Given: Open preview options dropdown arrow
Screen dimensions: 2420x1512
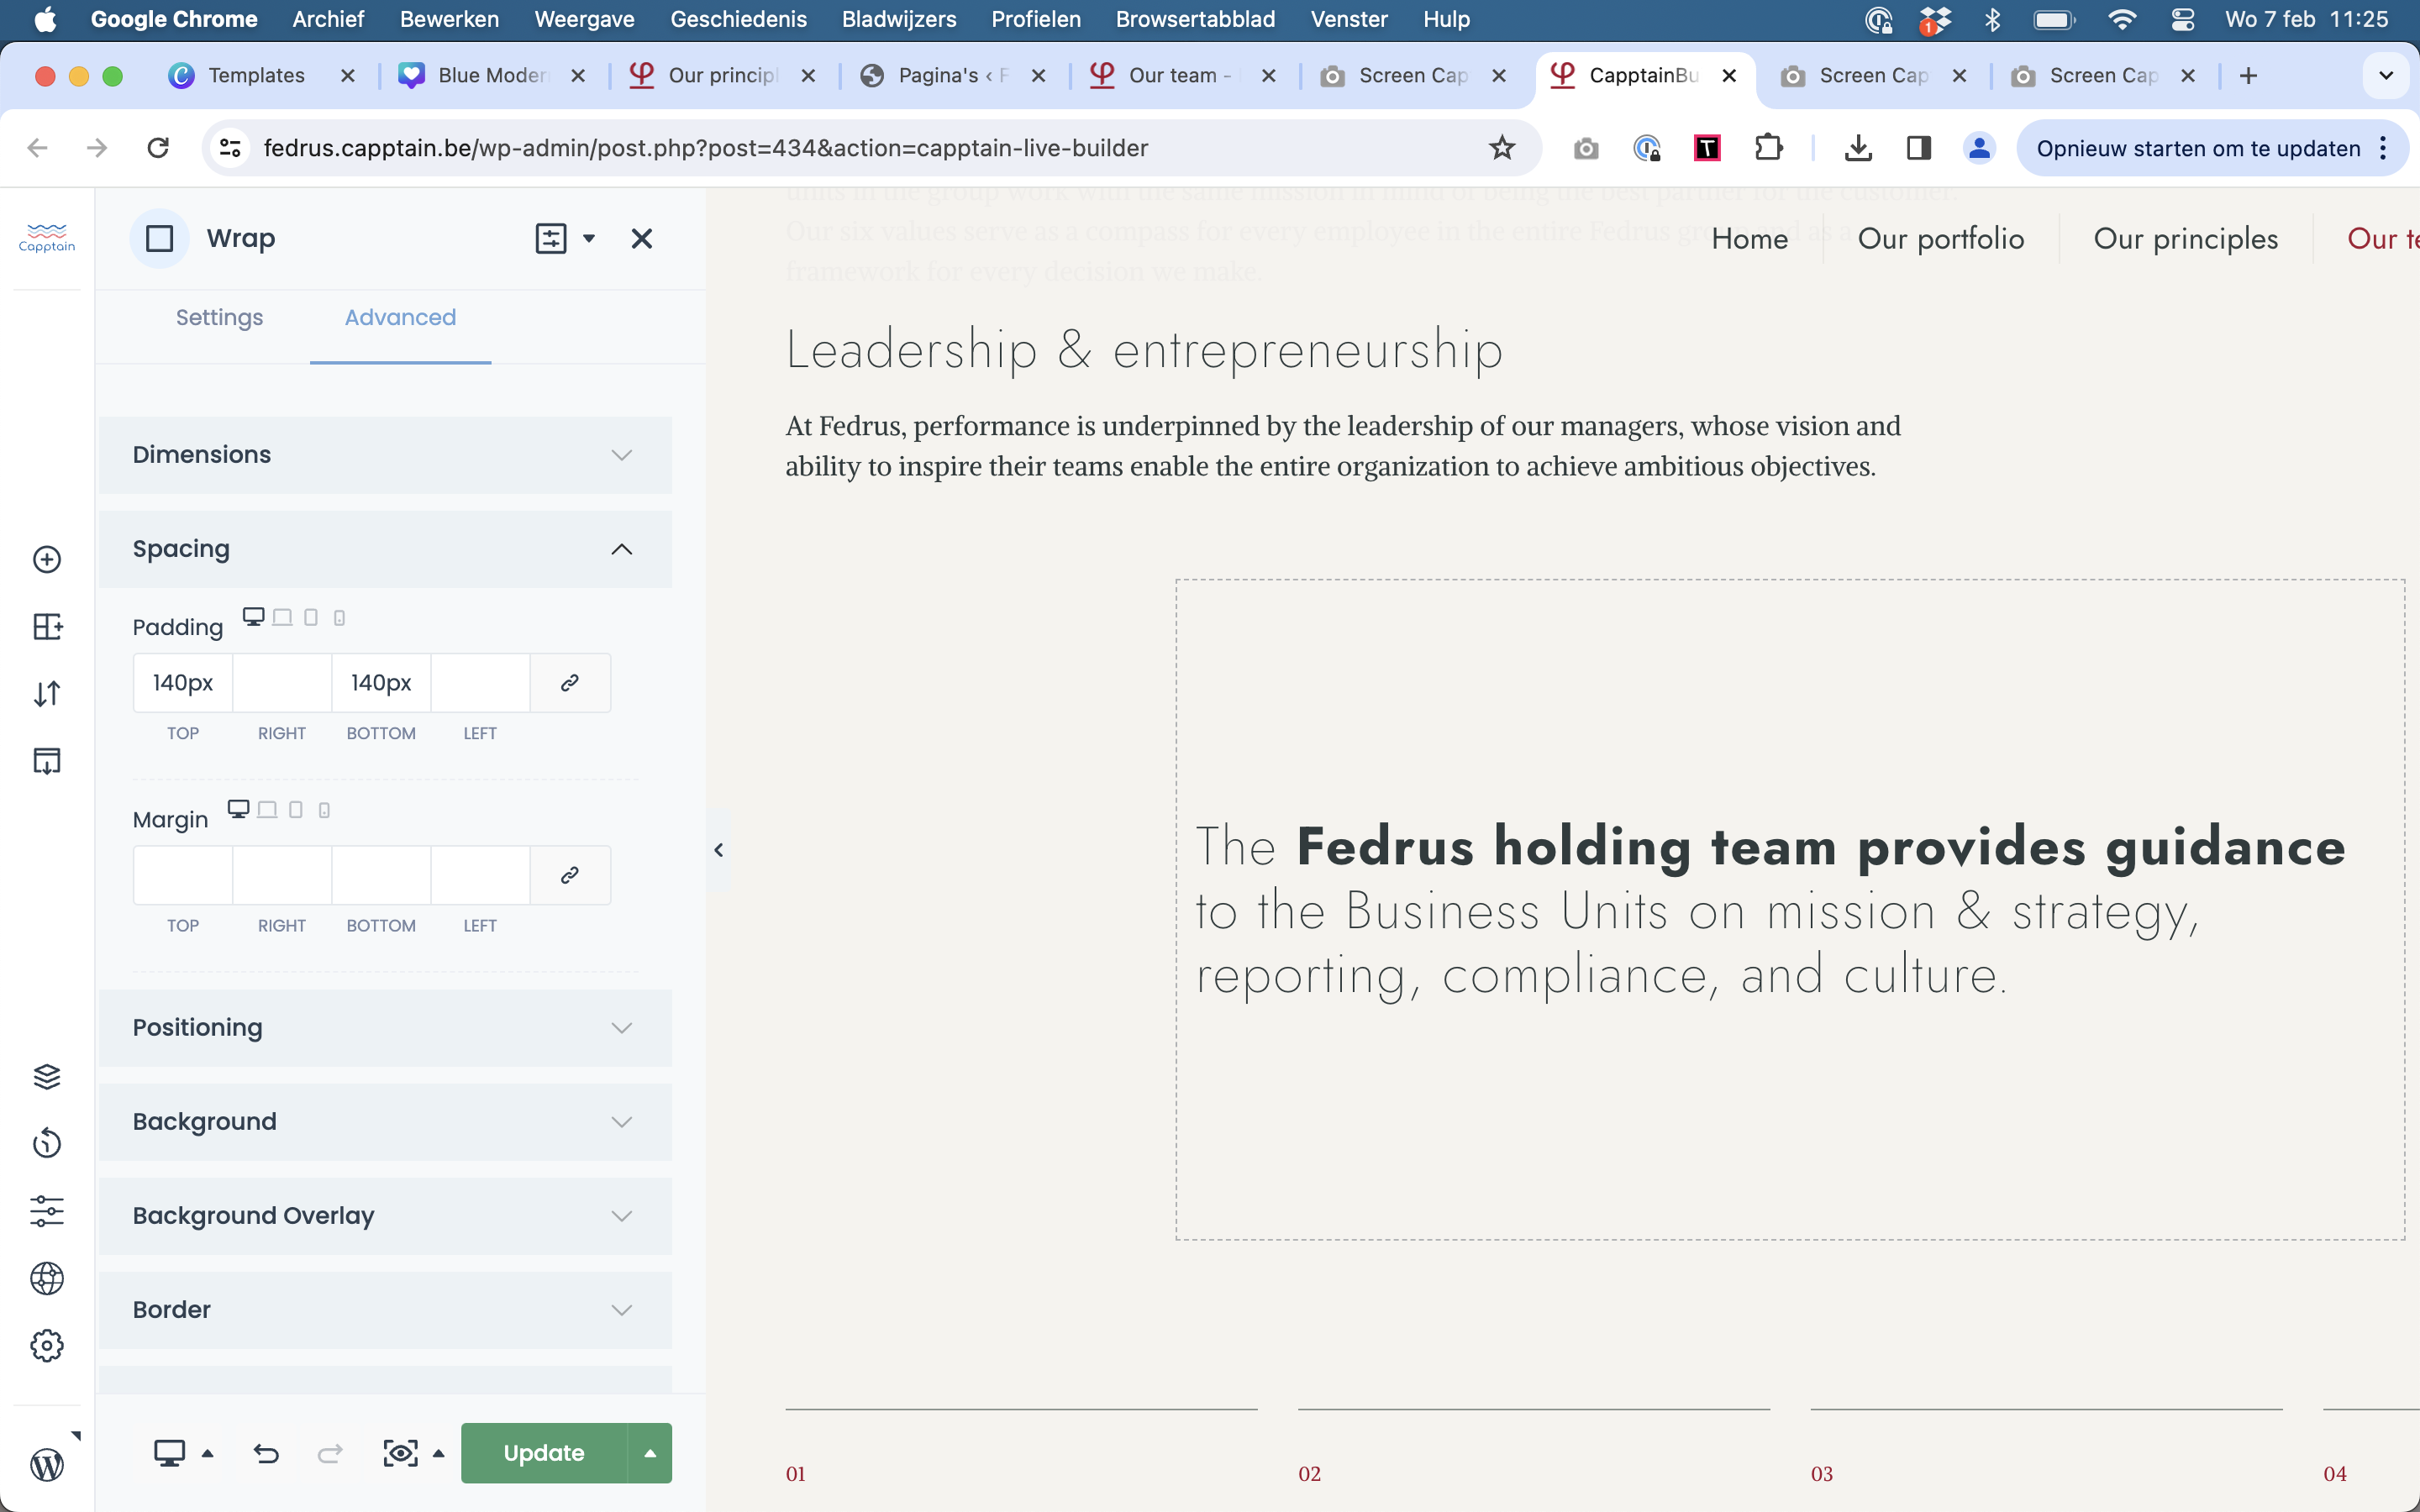Looking at the screenshot, I should [x=438, y=1453].
